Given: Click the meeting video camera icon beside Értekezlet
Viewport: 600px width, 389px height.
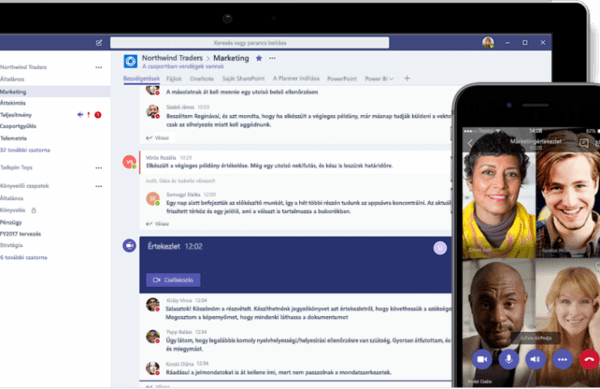Looking at the screenshot, I should click(x=129, y=246).
